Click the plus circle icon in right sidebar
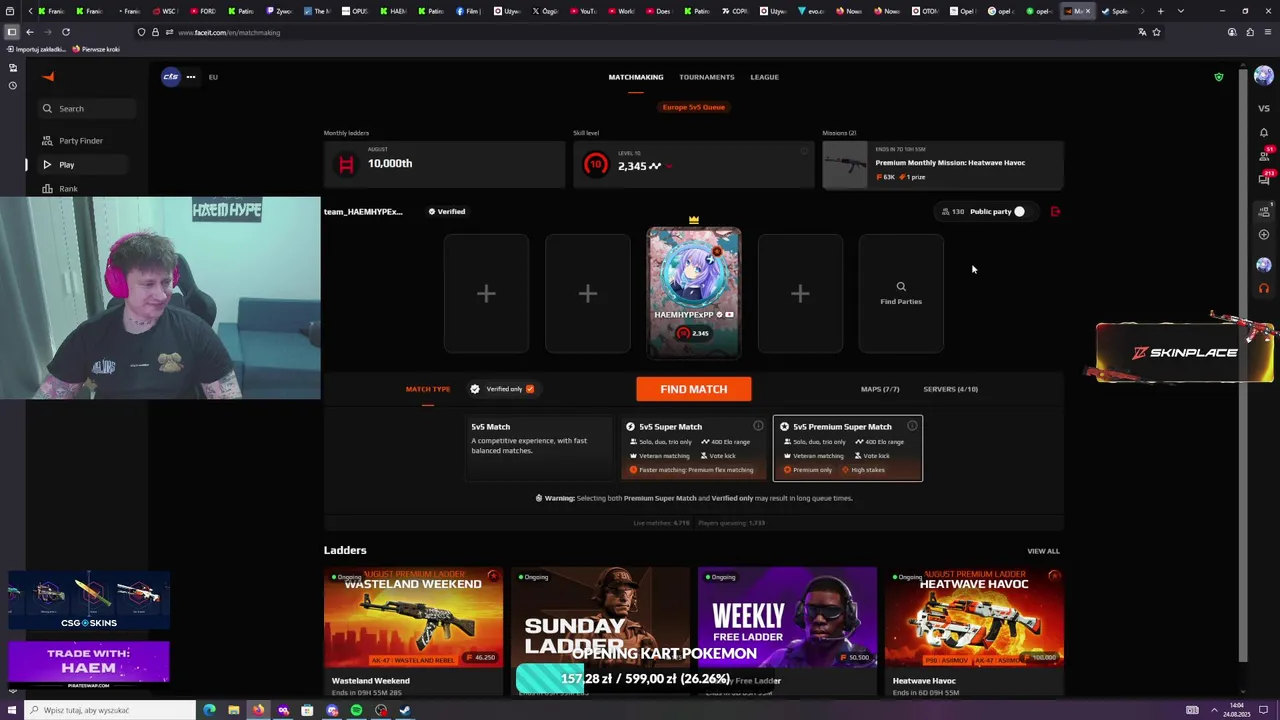The width and height of the screenshot is (1280, 720). [x=1264, y=235]
